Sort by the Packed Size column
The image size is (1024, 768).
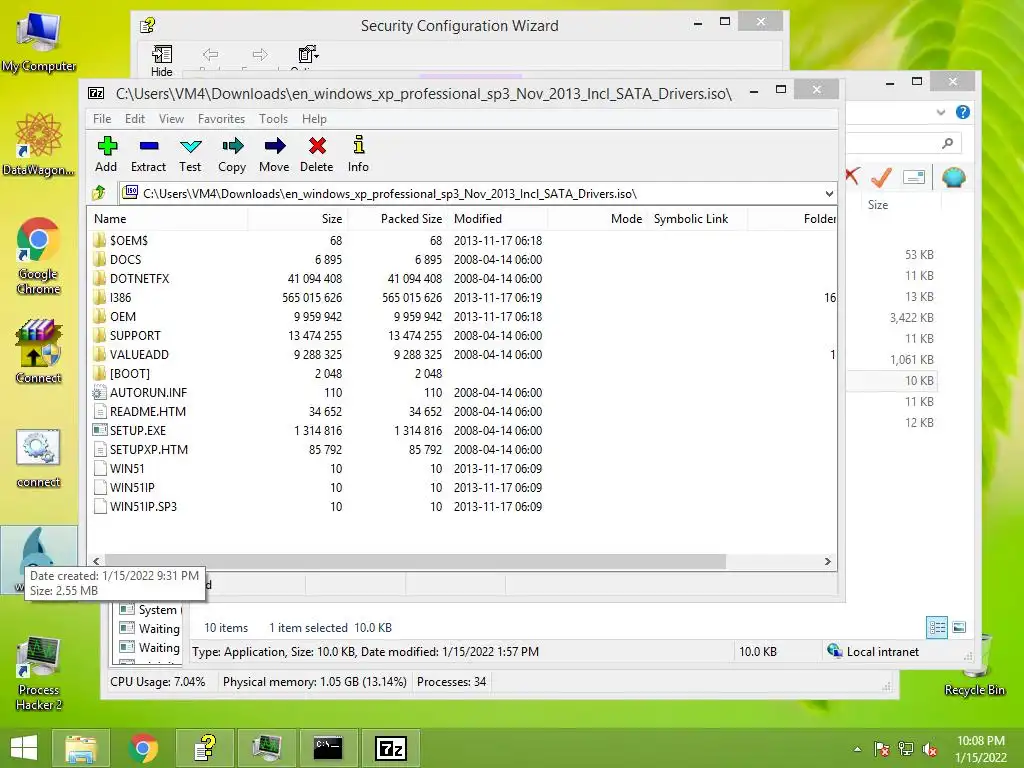pos(397,219)
